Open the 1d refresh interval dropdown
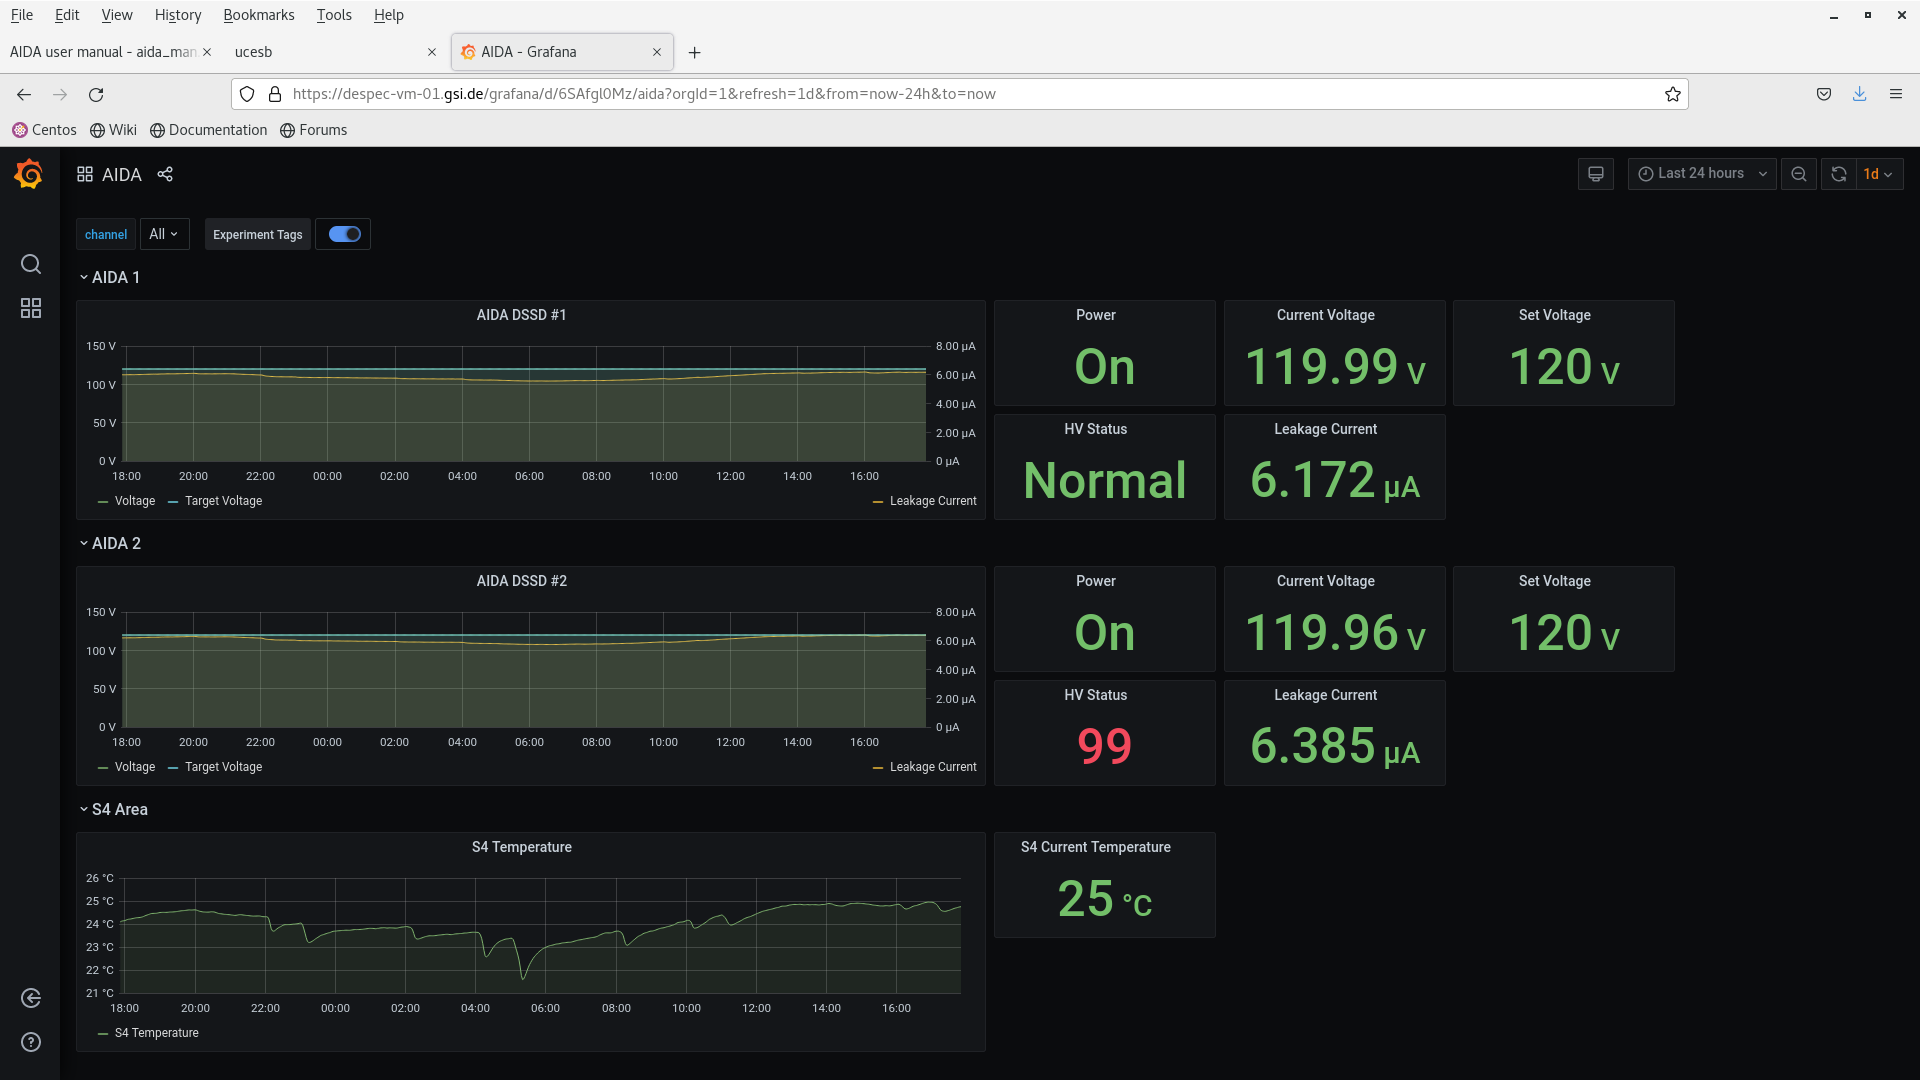 tap(1879, 174)
